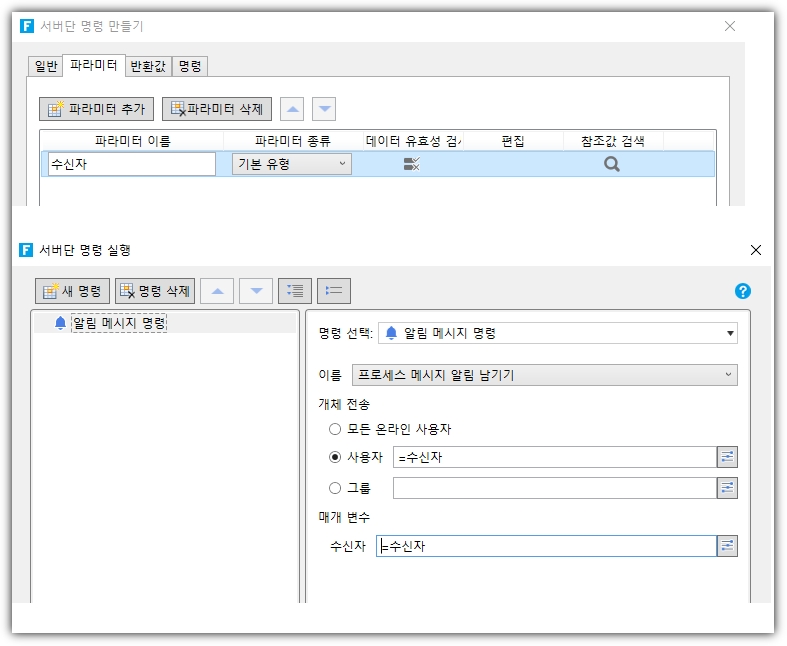The width and height of the screenshot is (787, 646).
Task: Switch to the 반환값 tab
Action: [x=147, y=67]
